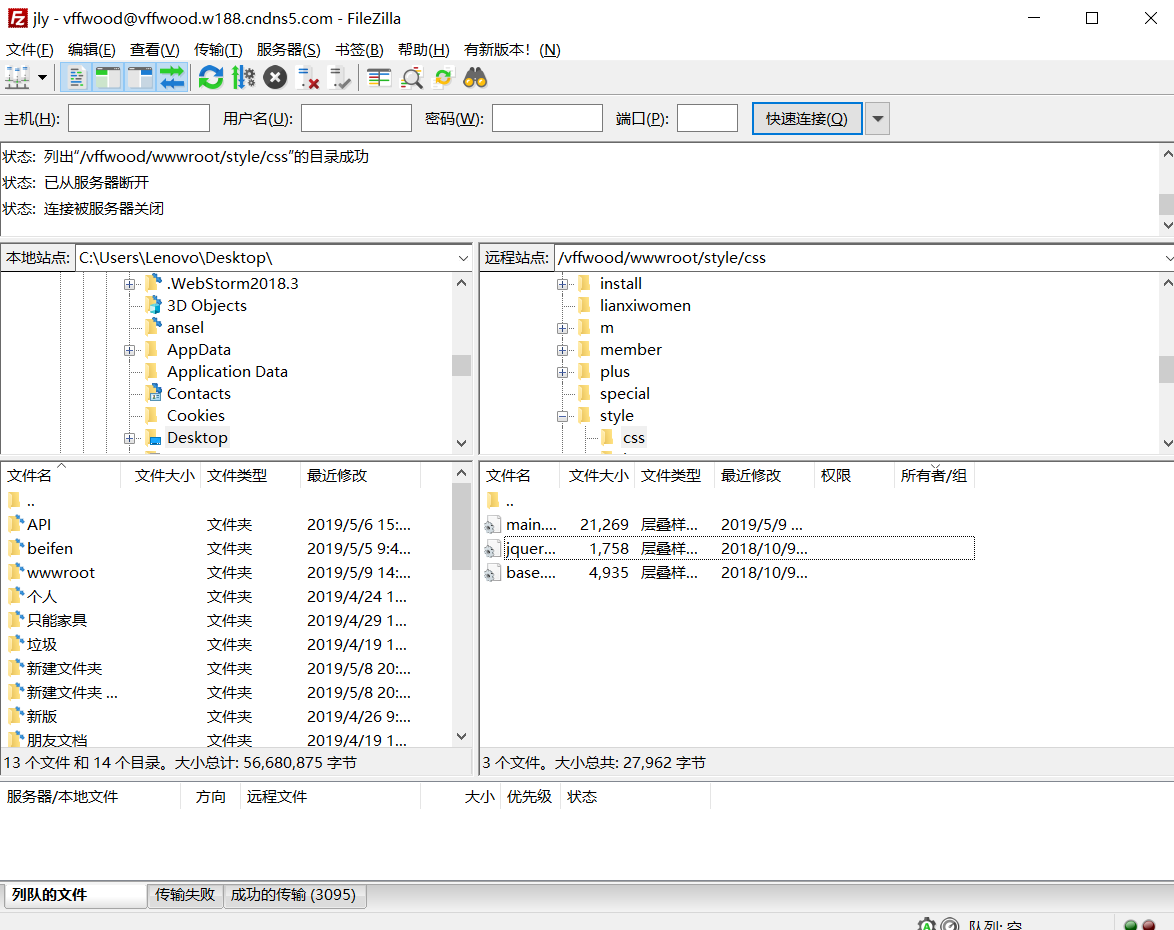This screenshot has width=1174, height=930.
Task: Open the 书签(B) menu
Action: pyautogui.click(x=359, y=49)
